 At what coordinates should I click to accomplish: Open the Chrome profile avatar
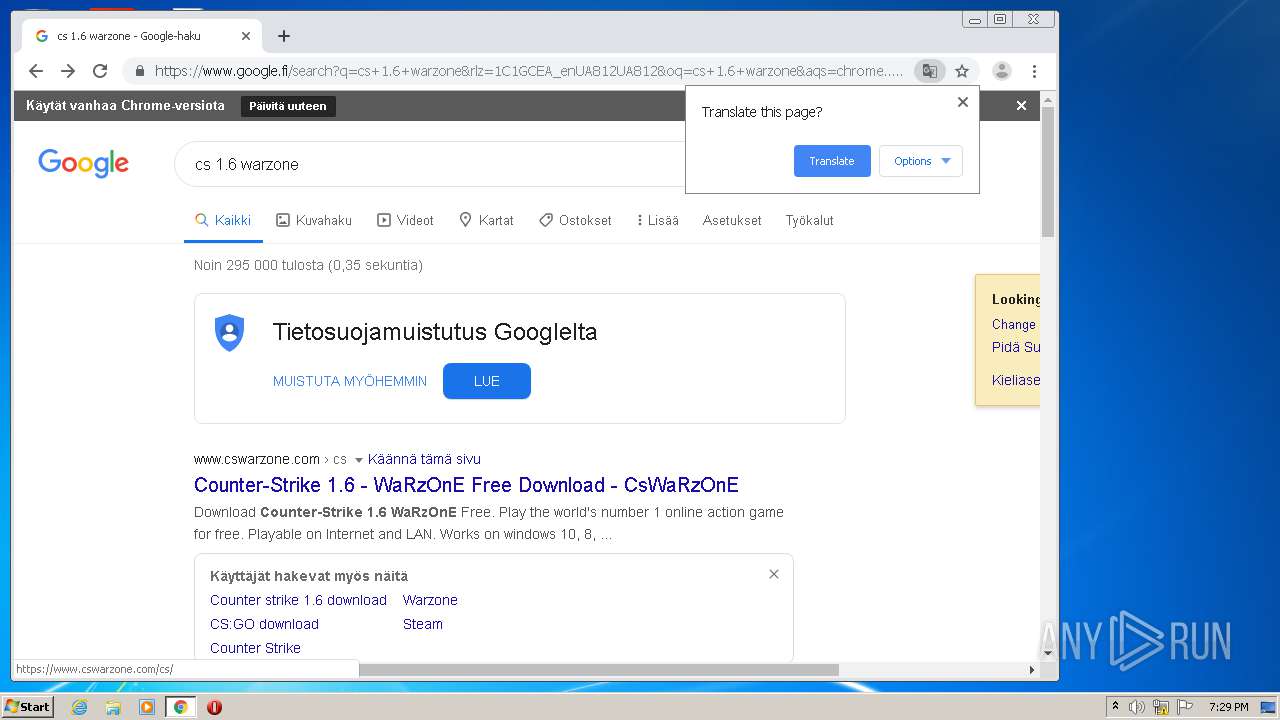pyautogui.click(x=1002, y=71)
